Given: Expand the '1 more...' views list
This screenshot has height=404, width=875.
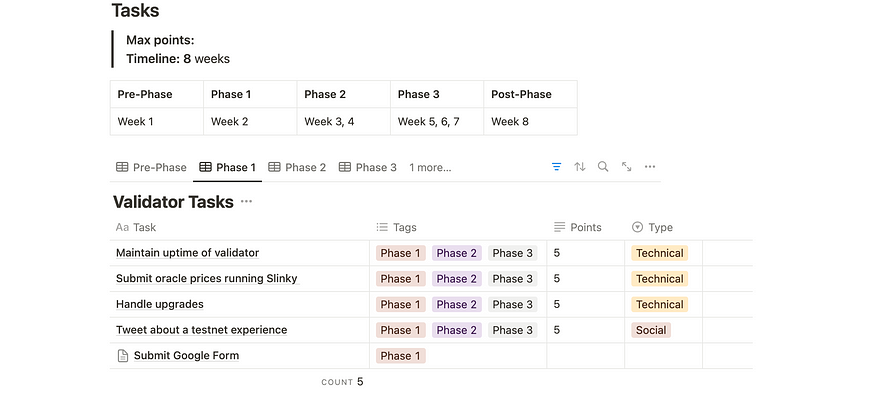Looking at the screenshot, I should [x=430, y=167].
